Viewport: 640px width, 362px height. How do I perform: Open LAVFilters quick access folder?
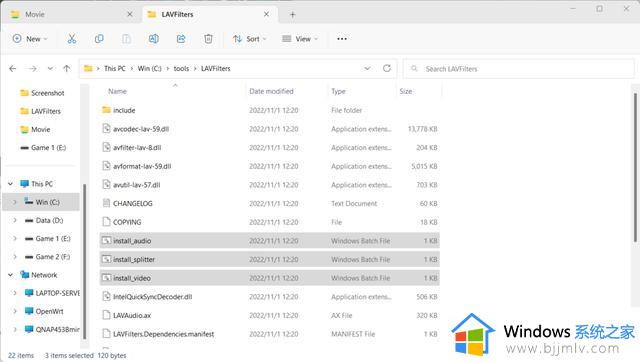tap(41, 111)
